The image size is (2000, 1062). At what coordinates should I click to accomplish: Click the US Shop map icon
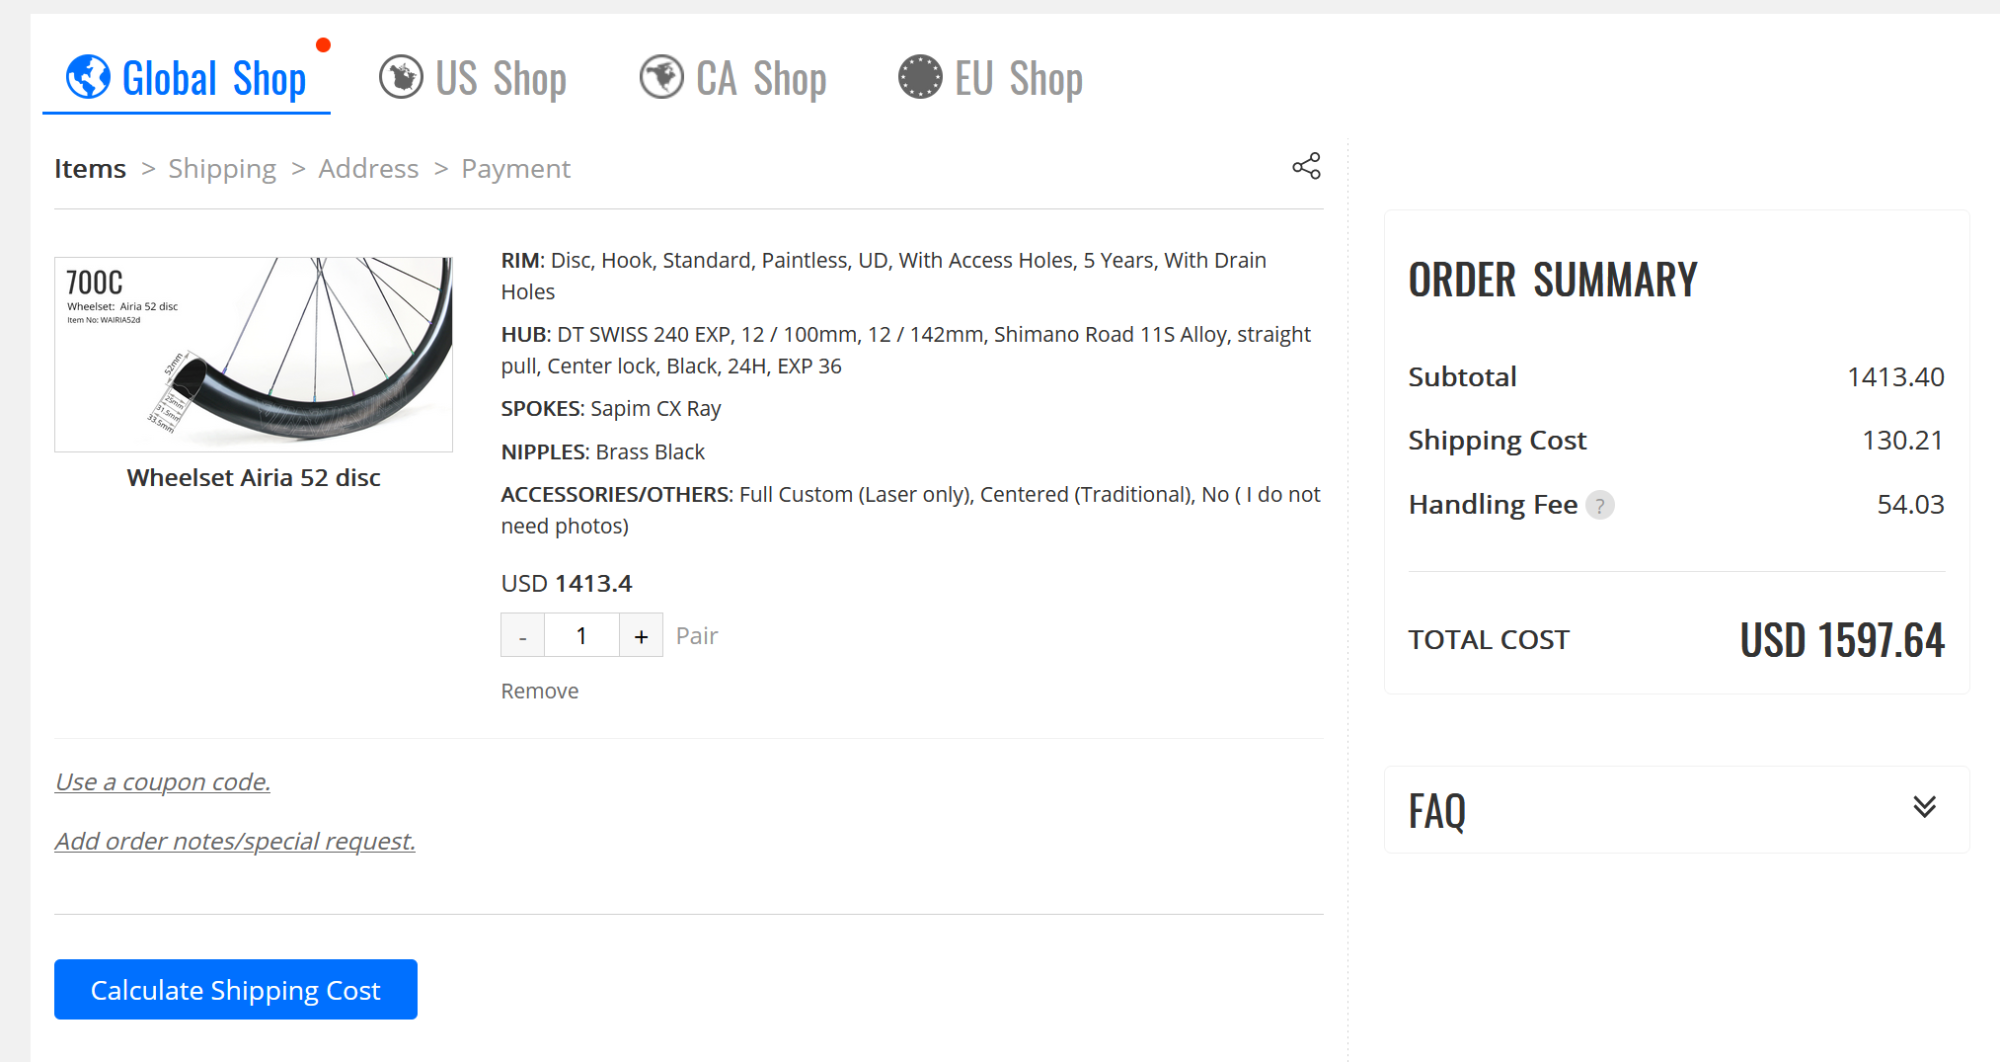click(401, 77)
